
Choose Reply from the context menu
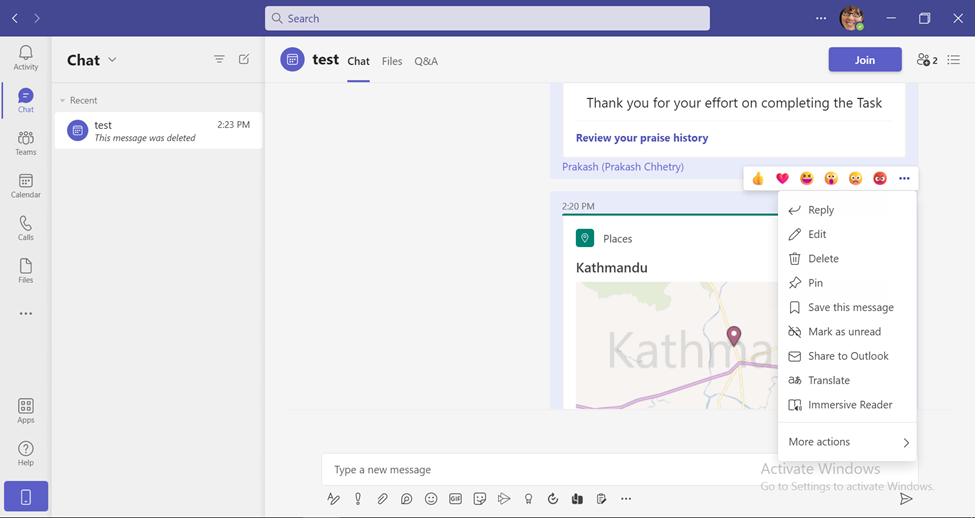coord(847,210)
